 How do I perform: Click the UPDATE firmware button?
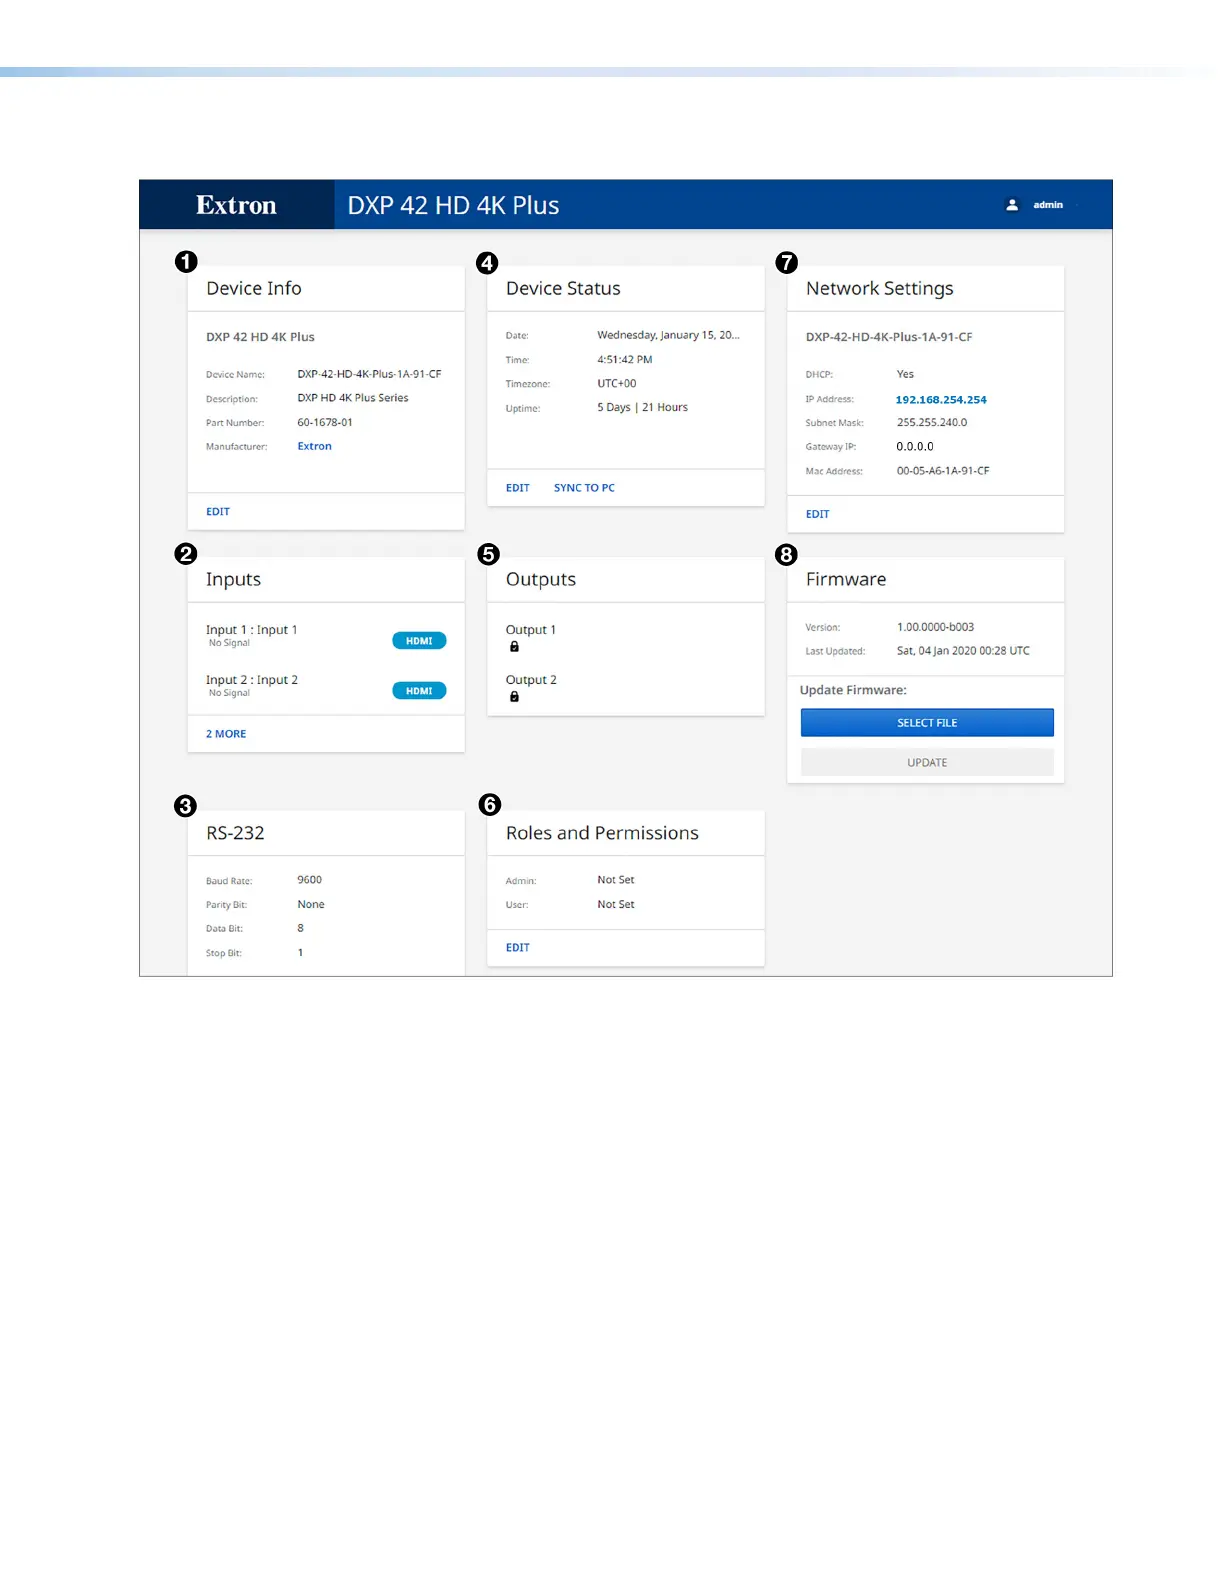coord(927,763)
